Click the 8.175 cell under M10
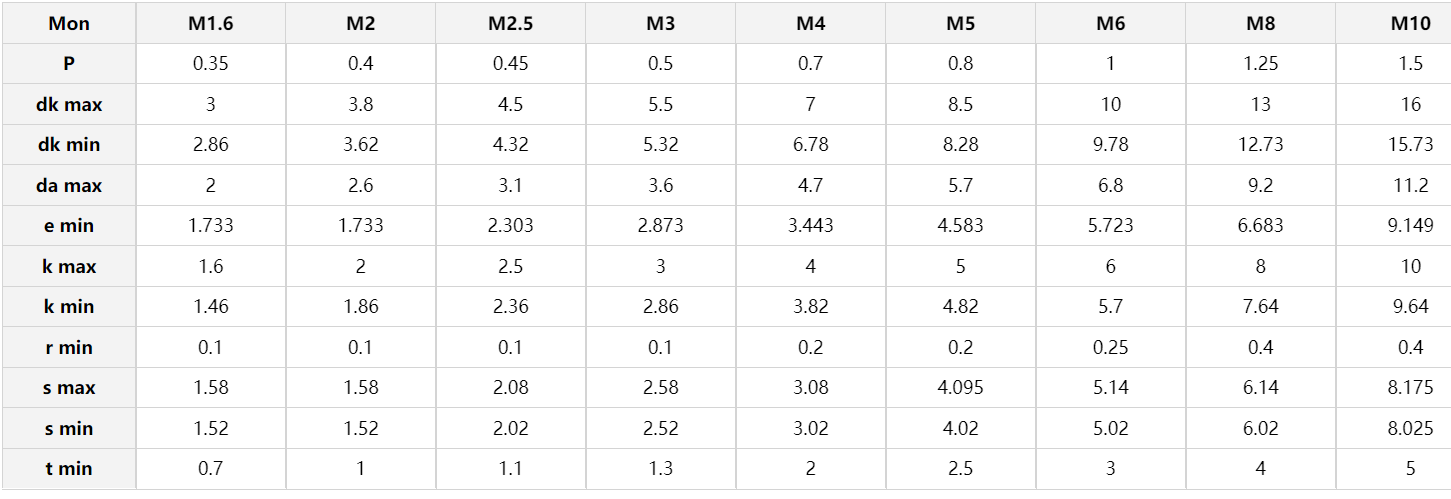 click(1410, 388)
